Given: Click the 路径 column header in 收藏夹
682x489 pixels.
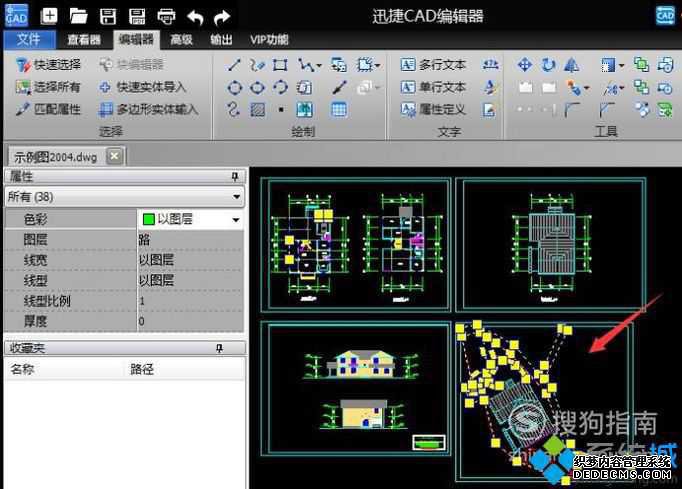Looking at the screenshot, I should click(x=142, y=369).
